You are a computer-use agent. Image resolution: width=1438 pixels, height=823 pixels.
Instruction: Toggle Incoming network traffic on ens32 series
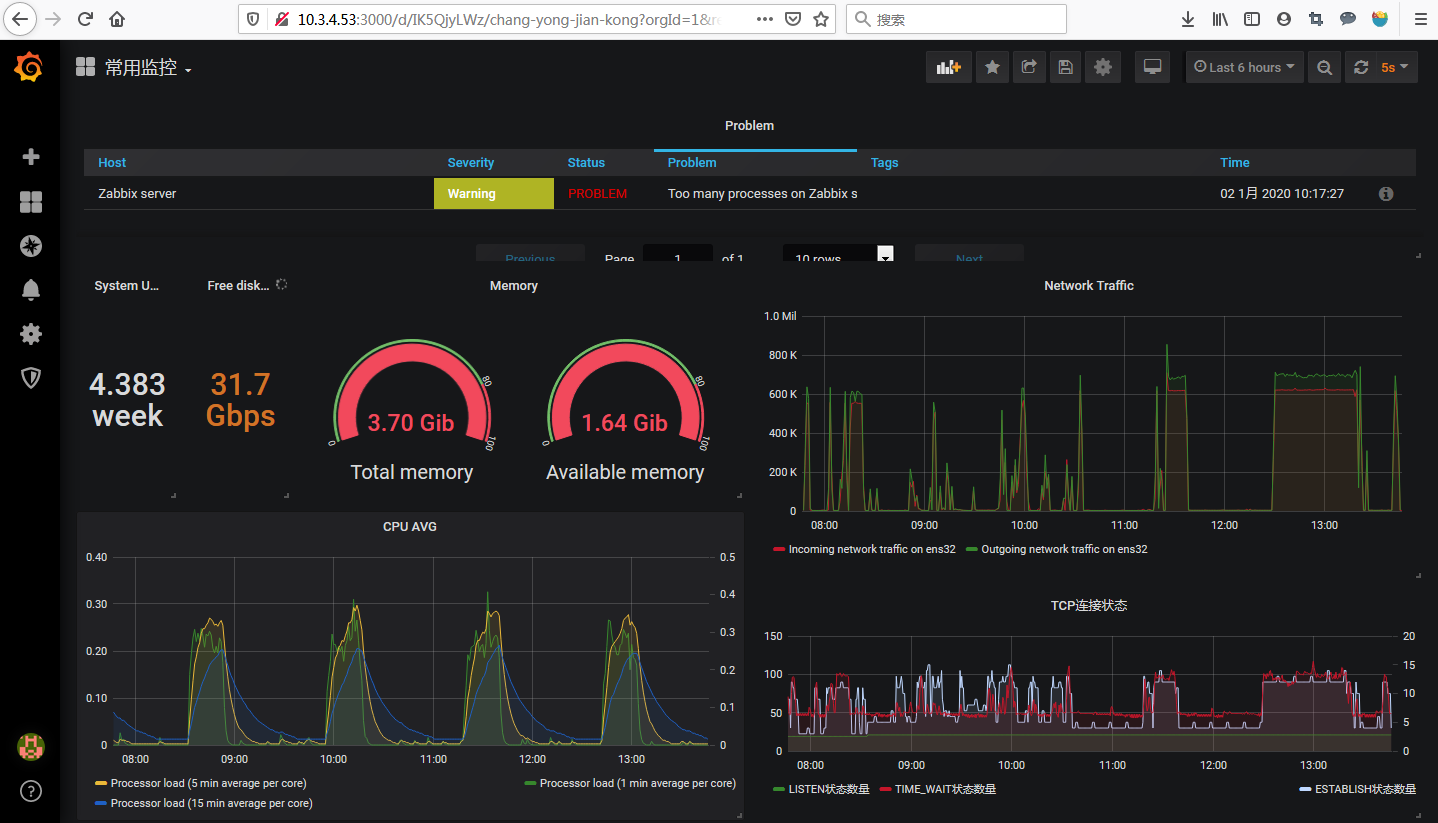click(871, 549)
